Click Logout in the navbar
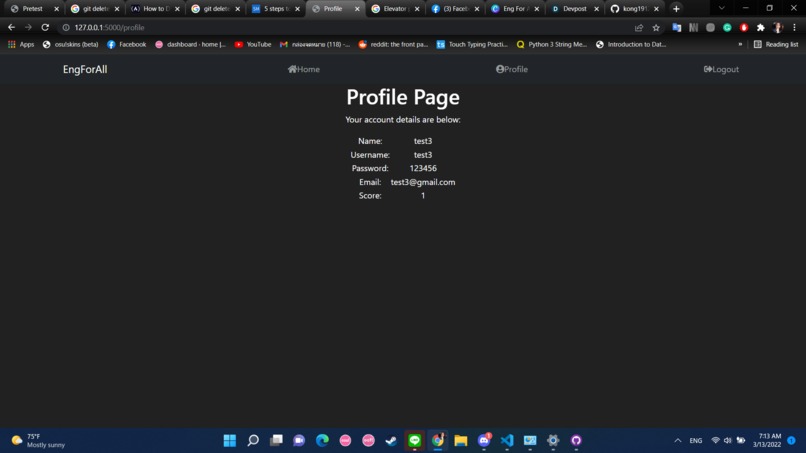 pos(721,69)
